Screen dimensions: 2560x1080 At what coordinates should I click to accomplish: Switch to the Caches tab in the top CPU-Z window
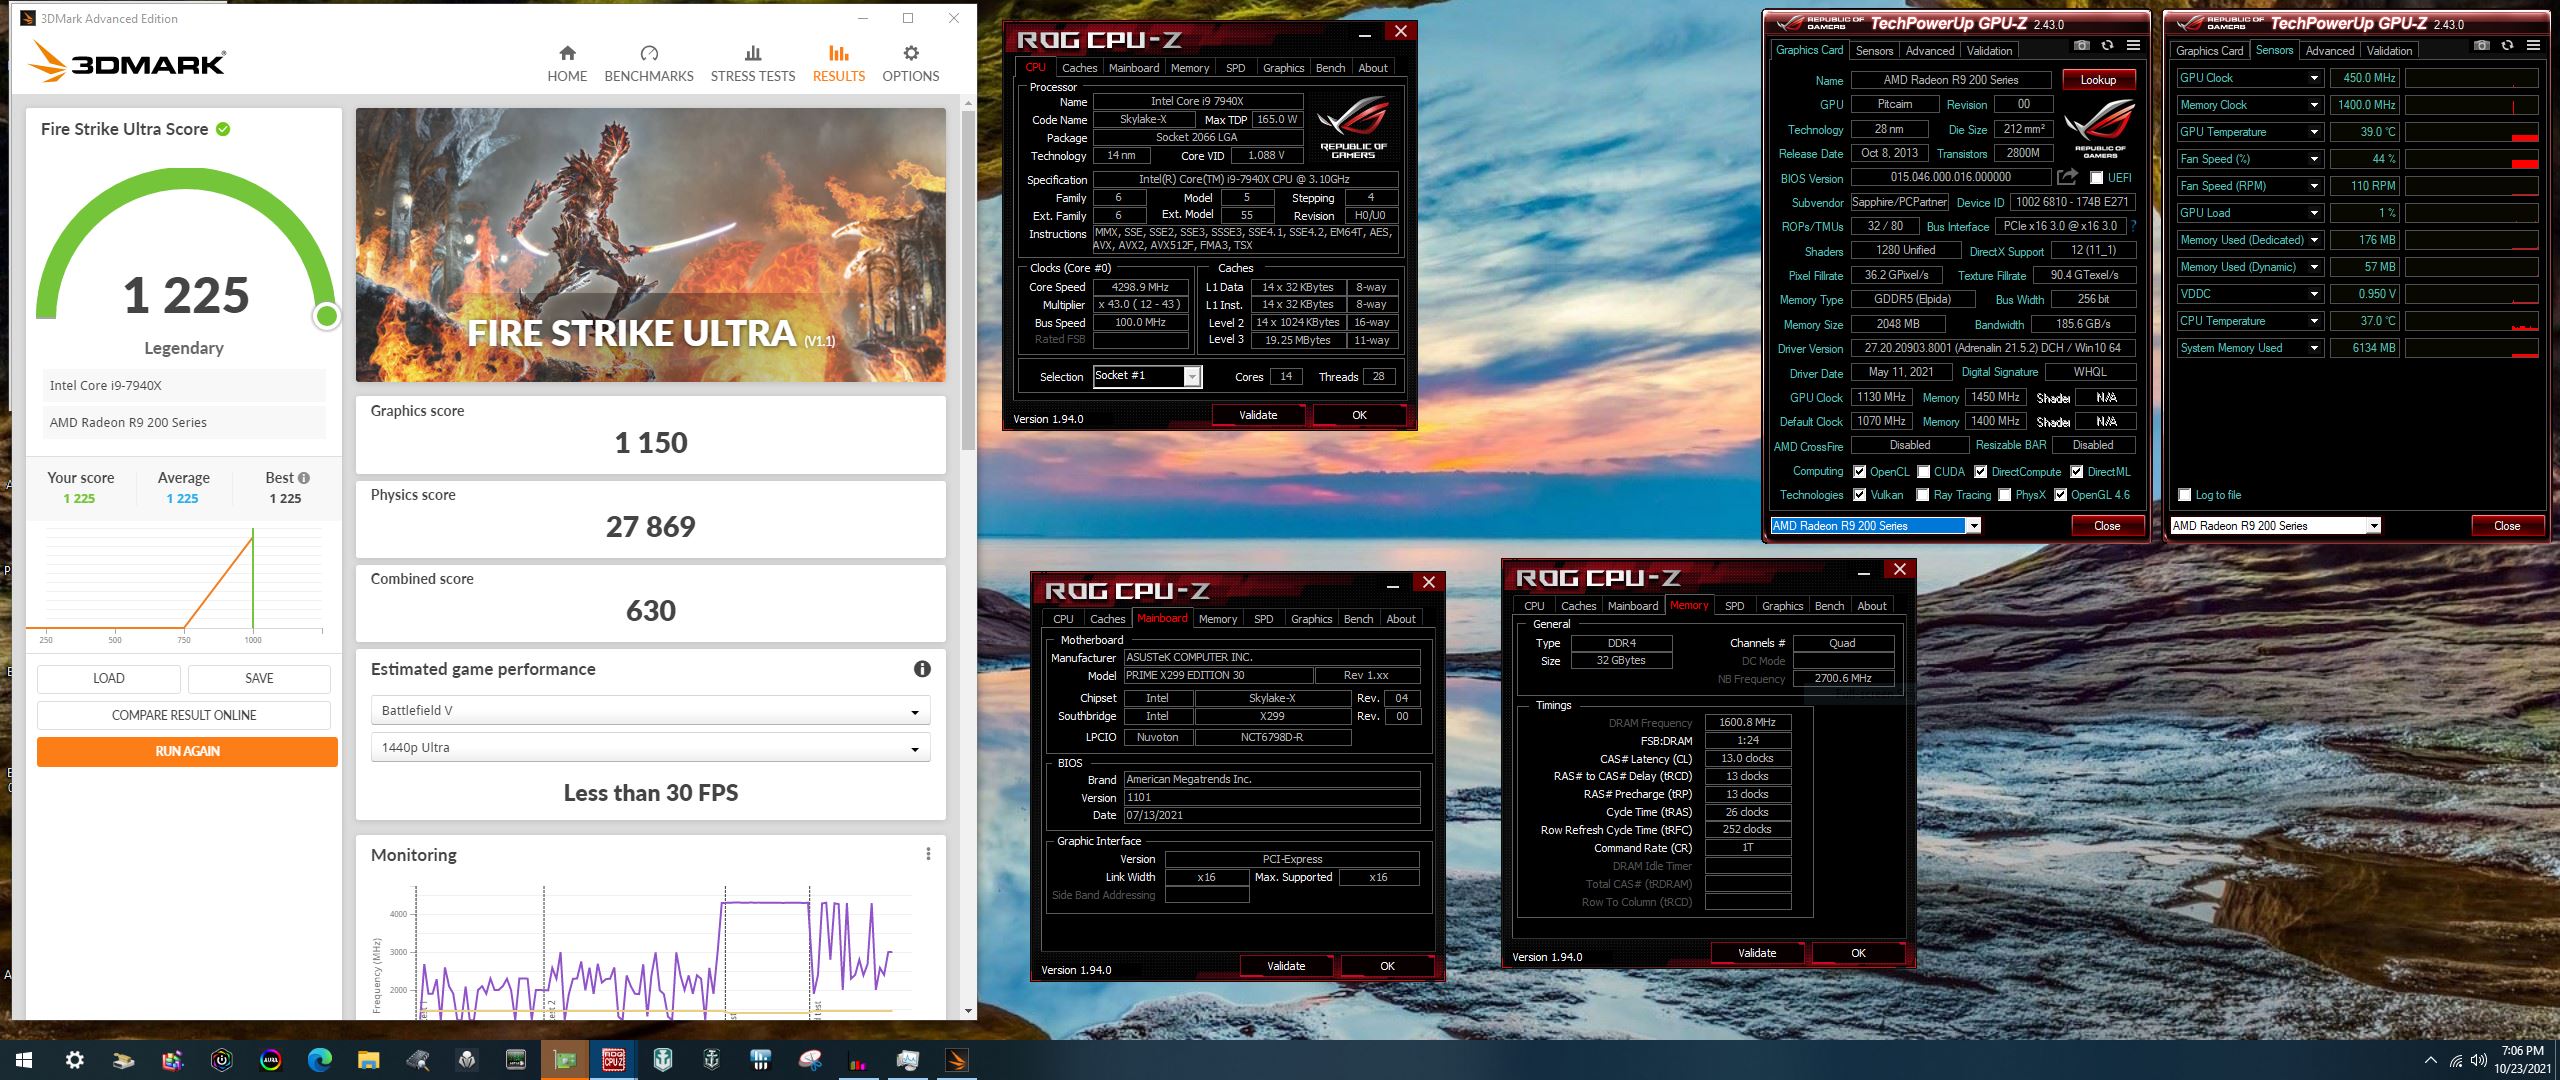pos(1079,68)
